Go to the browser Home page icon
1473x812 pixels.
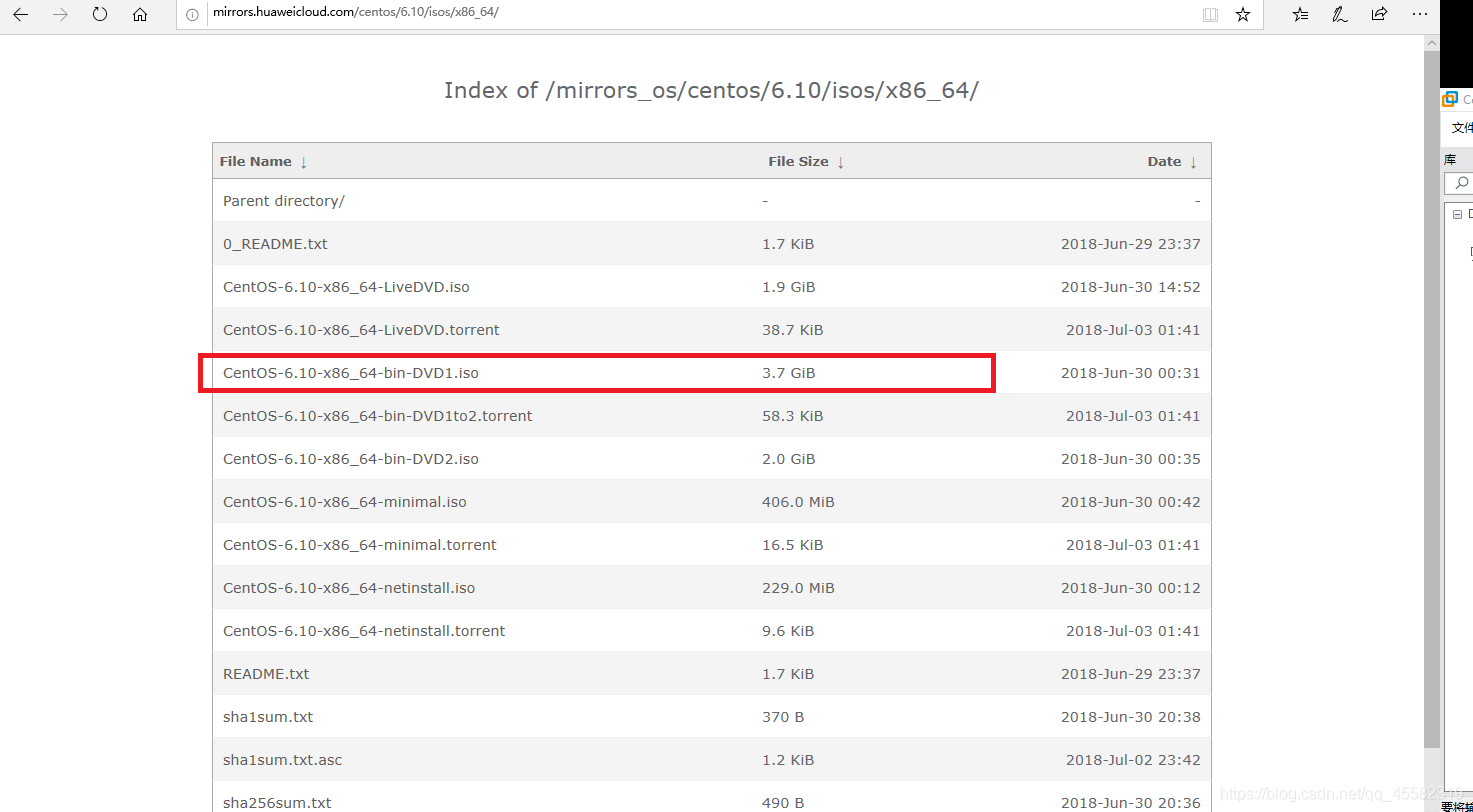[140, 15]
